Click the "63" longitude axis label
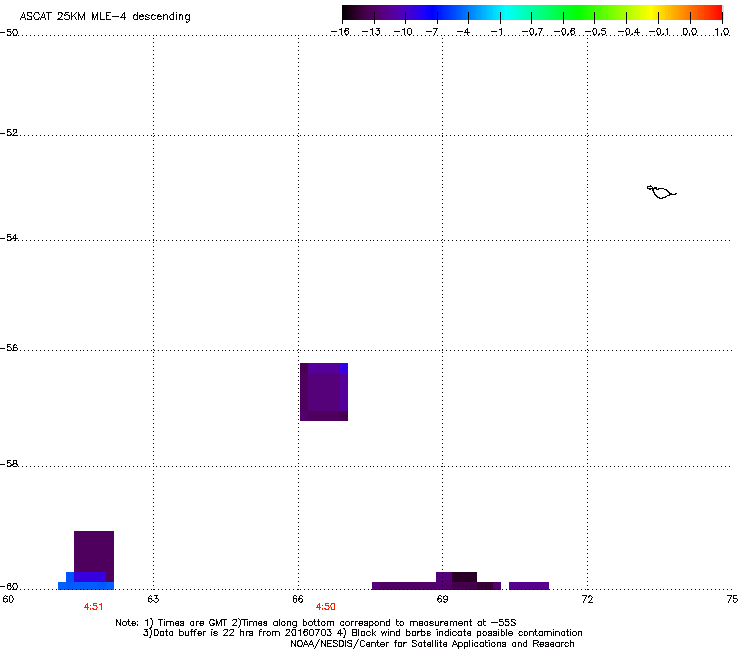This screenshot has height=650, width=740. pyautogui.click(x=153, y=599)
